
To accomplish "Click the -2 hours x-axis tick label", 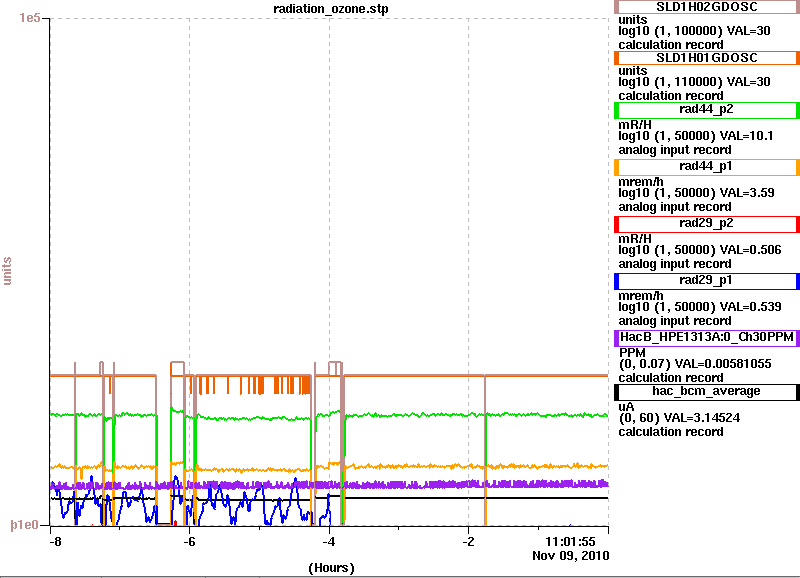I will (x=468, y=542).
